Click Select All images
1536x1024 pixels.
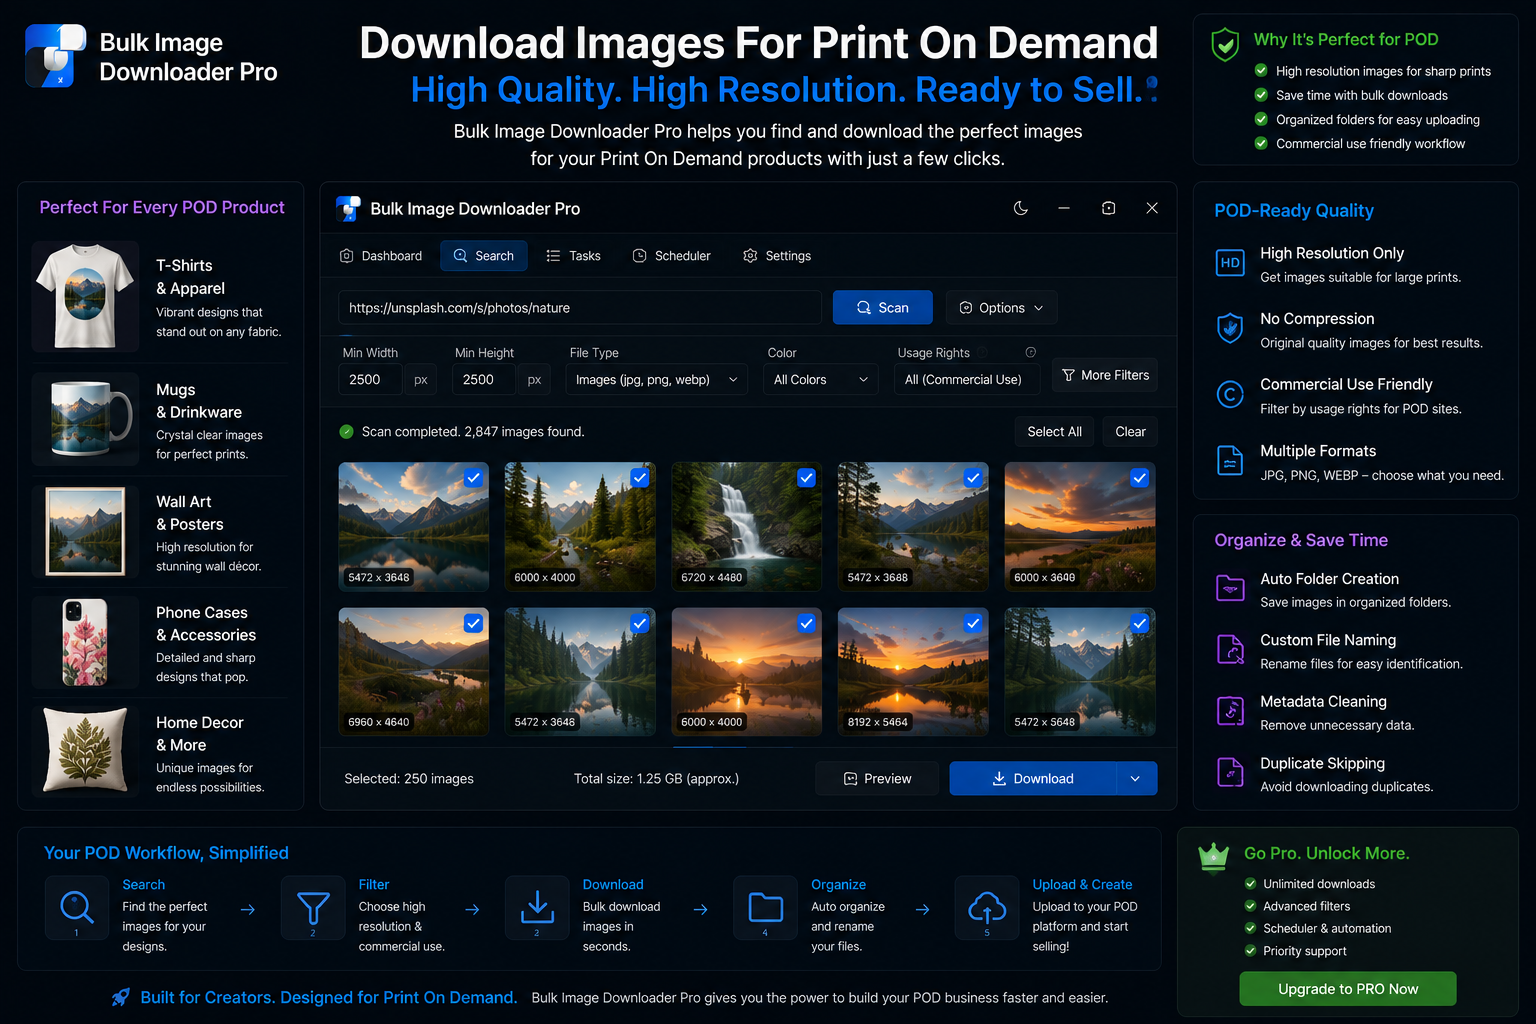click(x=1054, y=432)
